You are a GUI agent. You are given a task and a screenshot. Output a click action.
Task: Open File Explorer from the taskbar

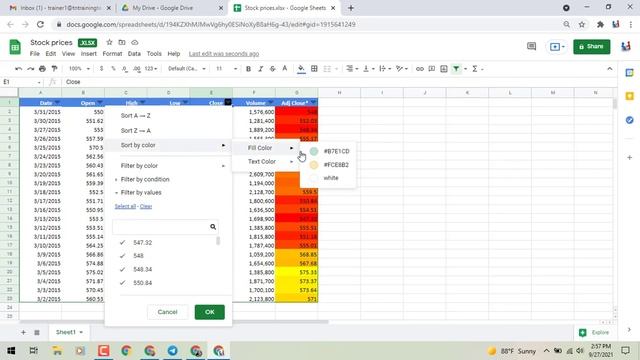click(57, 351)
